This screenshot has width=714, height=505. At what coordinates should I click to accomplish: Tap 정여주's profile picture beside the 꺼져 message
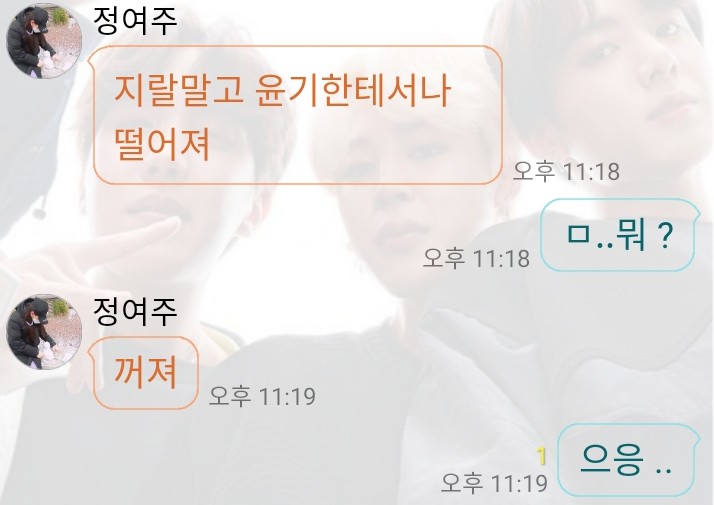tap(44, 332)
